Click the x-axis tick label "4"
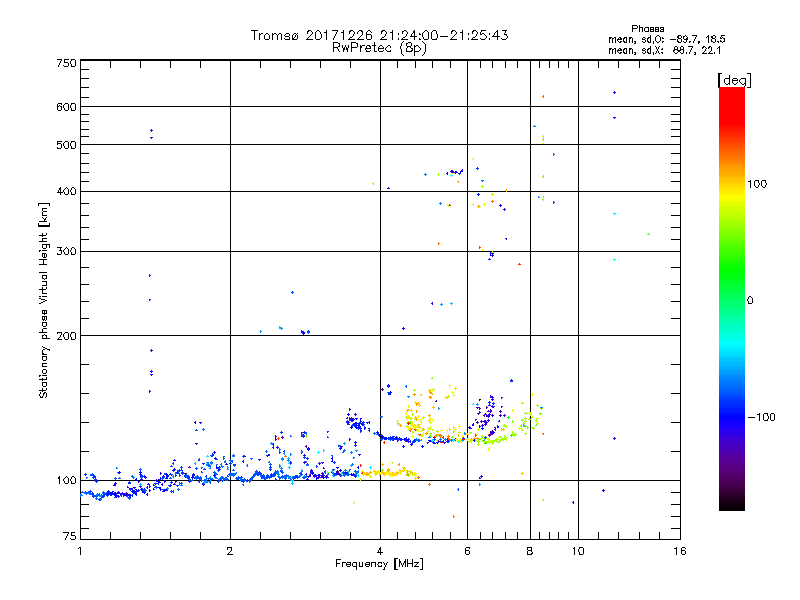The width and height of the screenshot is (800, 600). coord(380,551)
